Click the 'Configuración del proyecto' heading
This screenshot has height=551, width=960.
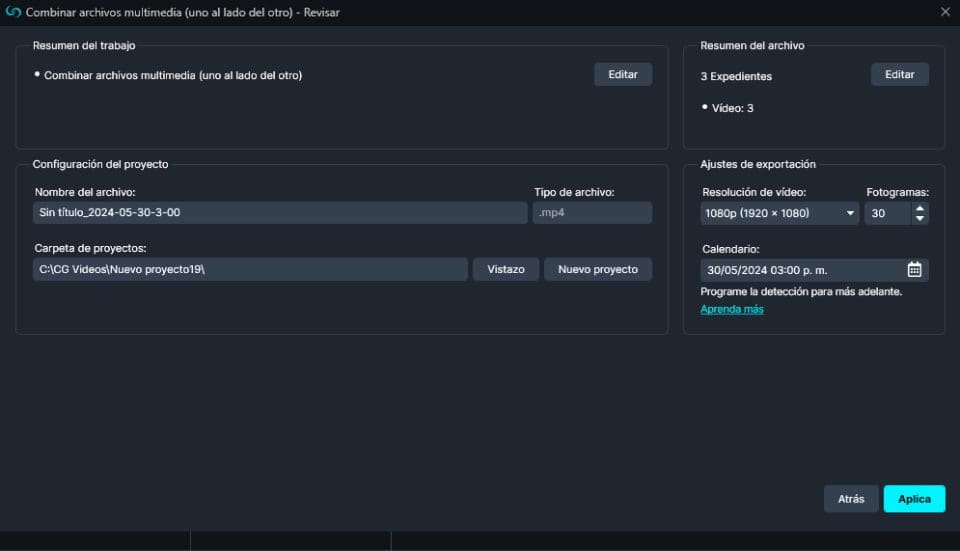(100, 164)
